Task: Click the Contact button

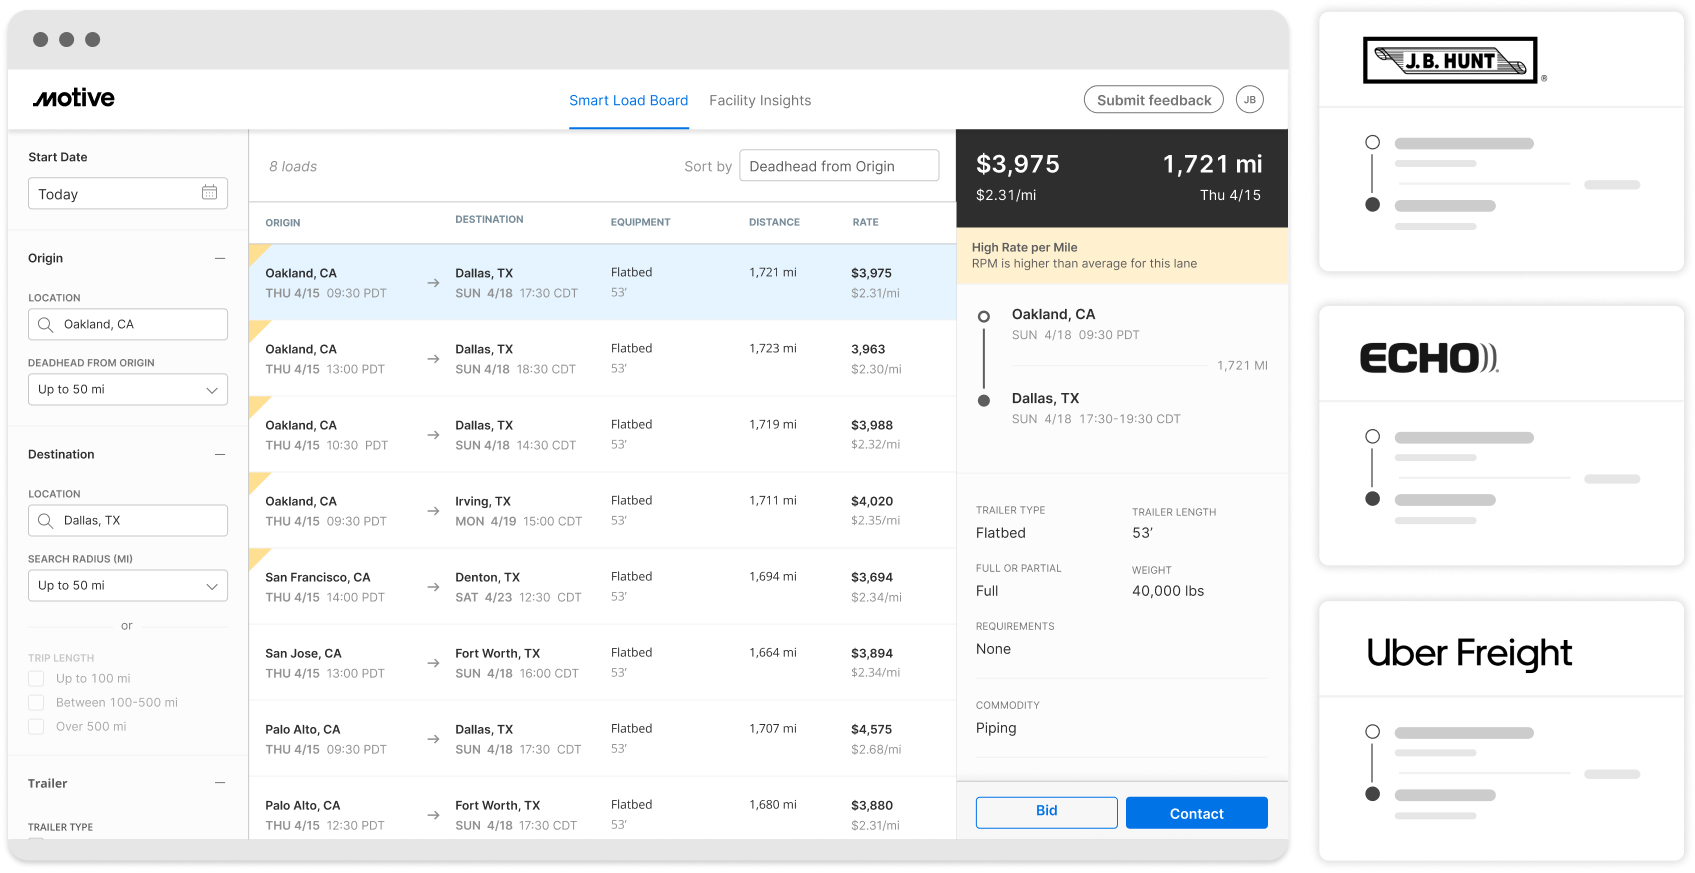Action: pos(1197,813)
